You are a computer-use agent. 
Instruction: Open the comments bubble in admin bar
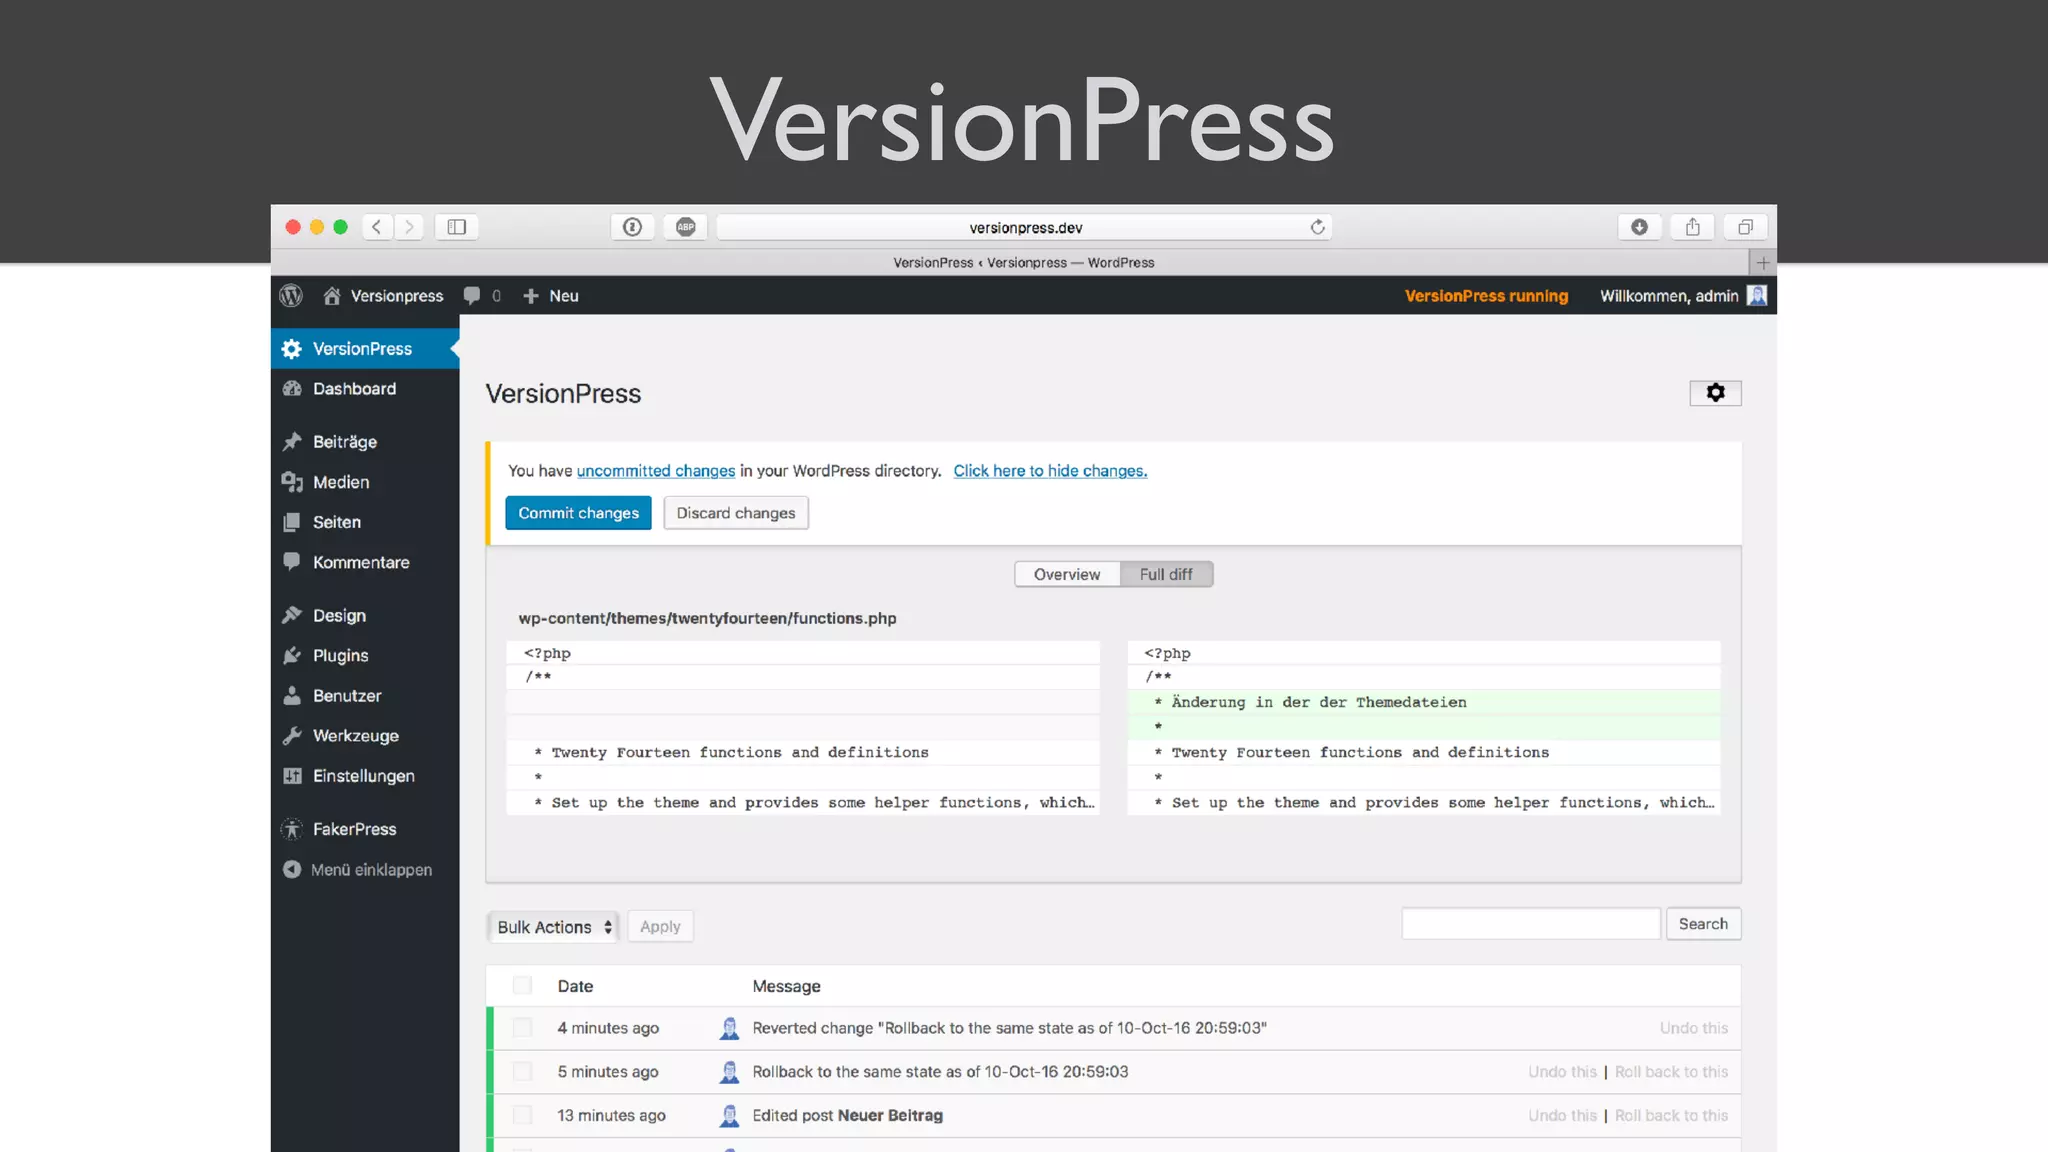(482, 296)
